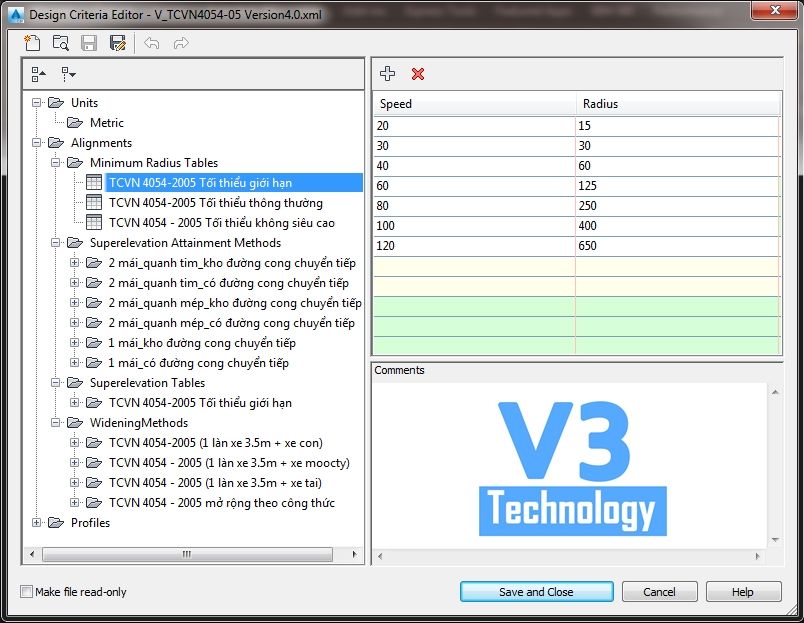Click the Radius cell with value 650
Screen dimensions: 804x623
coord(677,246)
